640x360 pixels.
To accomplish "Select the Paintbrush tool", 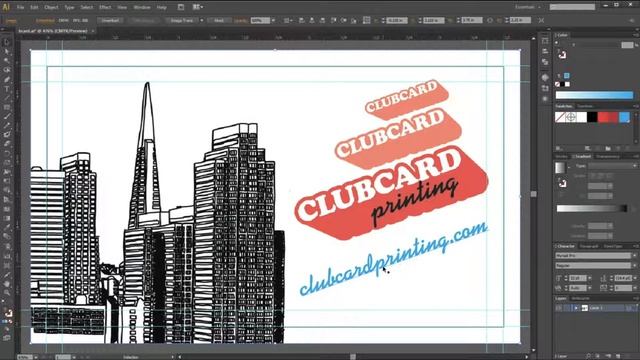I will click(x=7, y=117).
